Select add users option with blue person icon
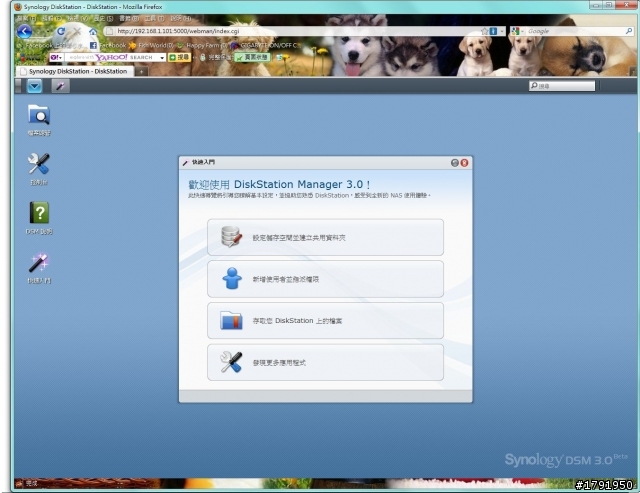The image size is (640, 493). (x=325, y=279)
